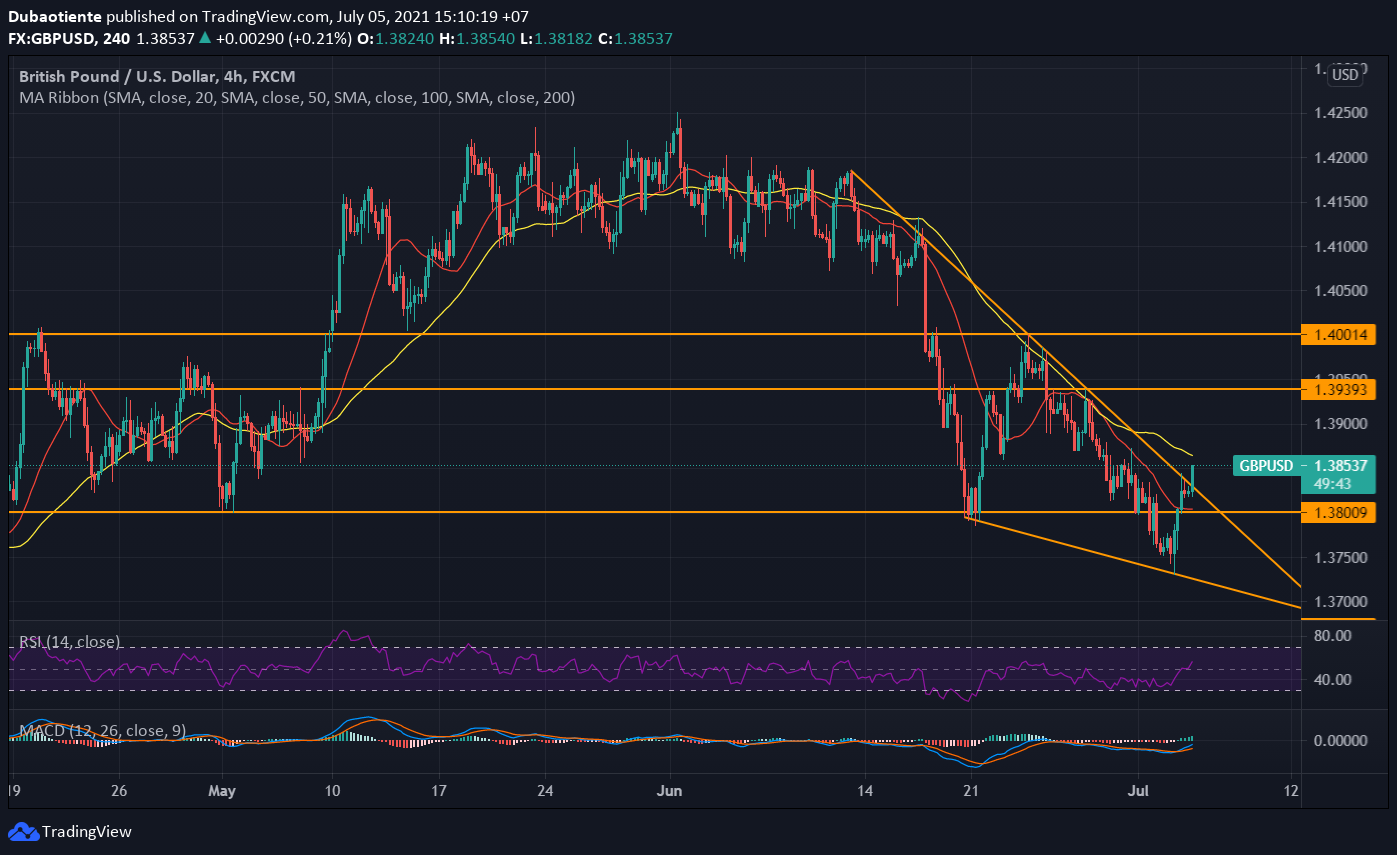Click the +0.00290 (+0.21%) change value
The width and height of the screenshot is (1397, 855).
tap(283, 38)
